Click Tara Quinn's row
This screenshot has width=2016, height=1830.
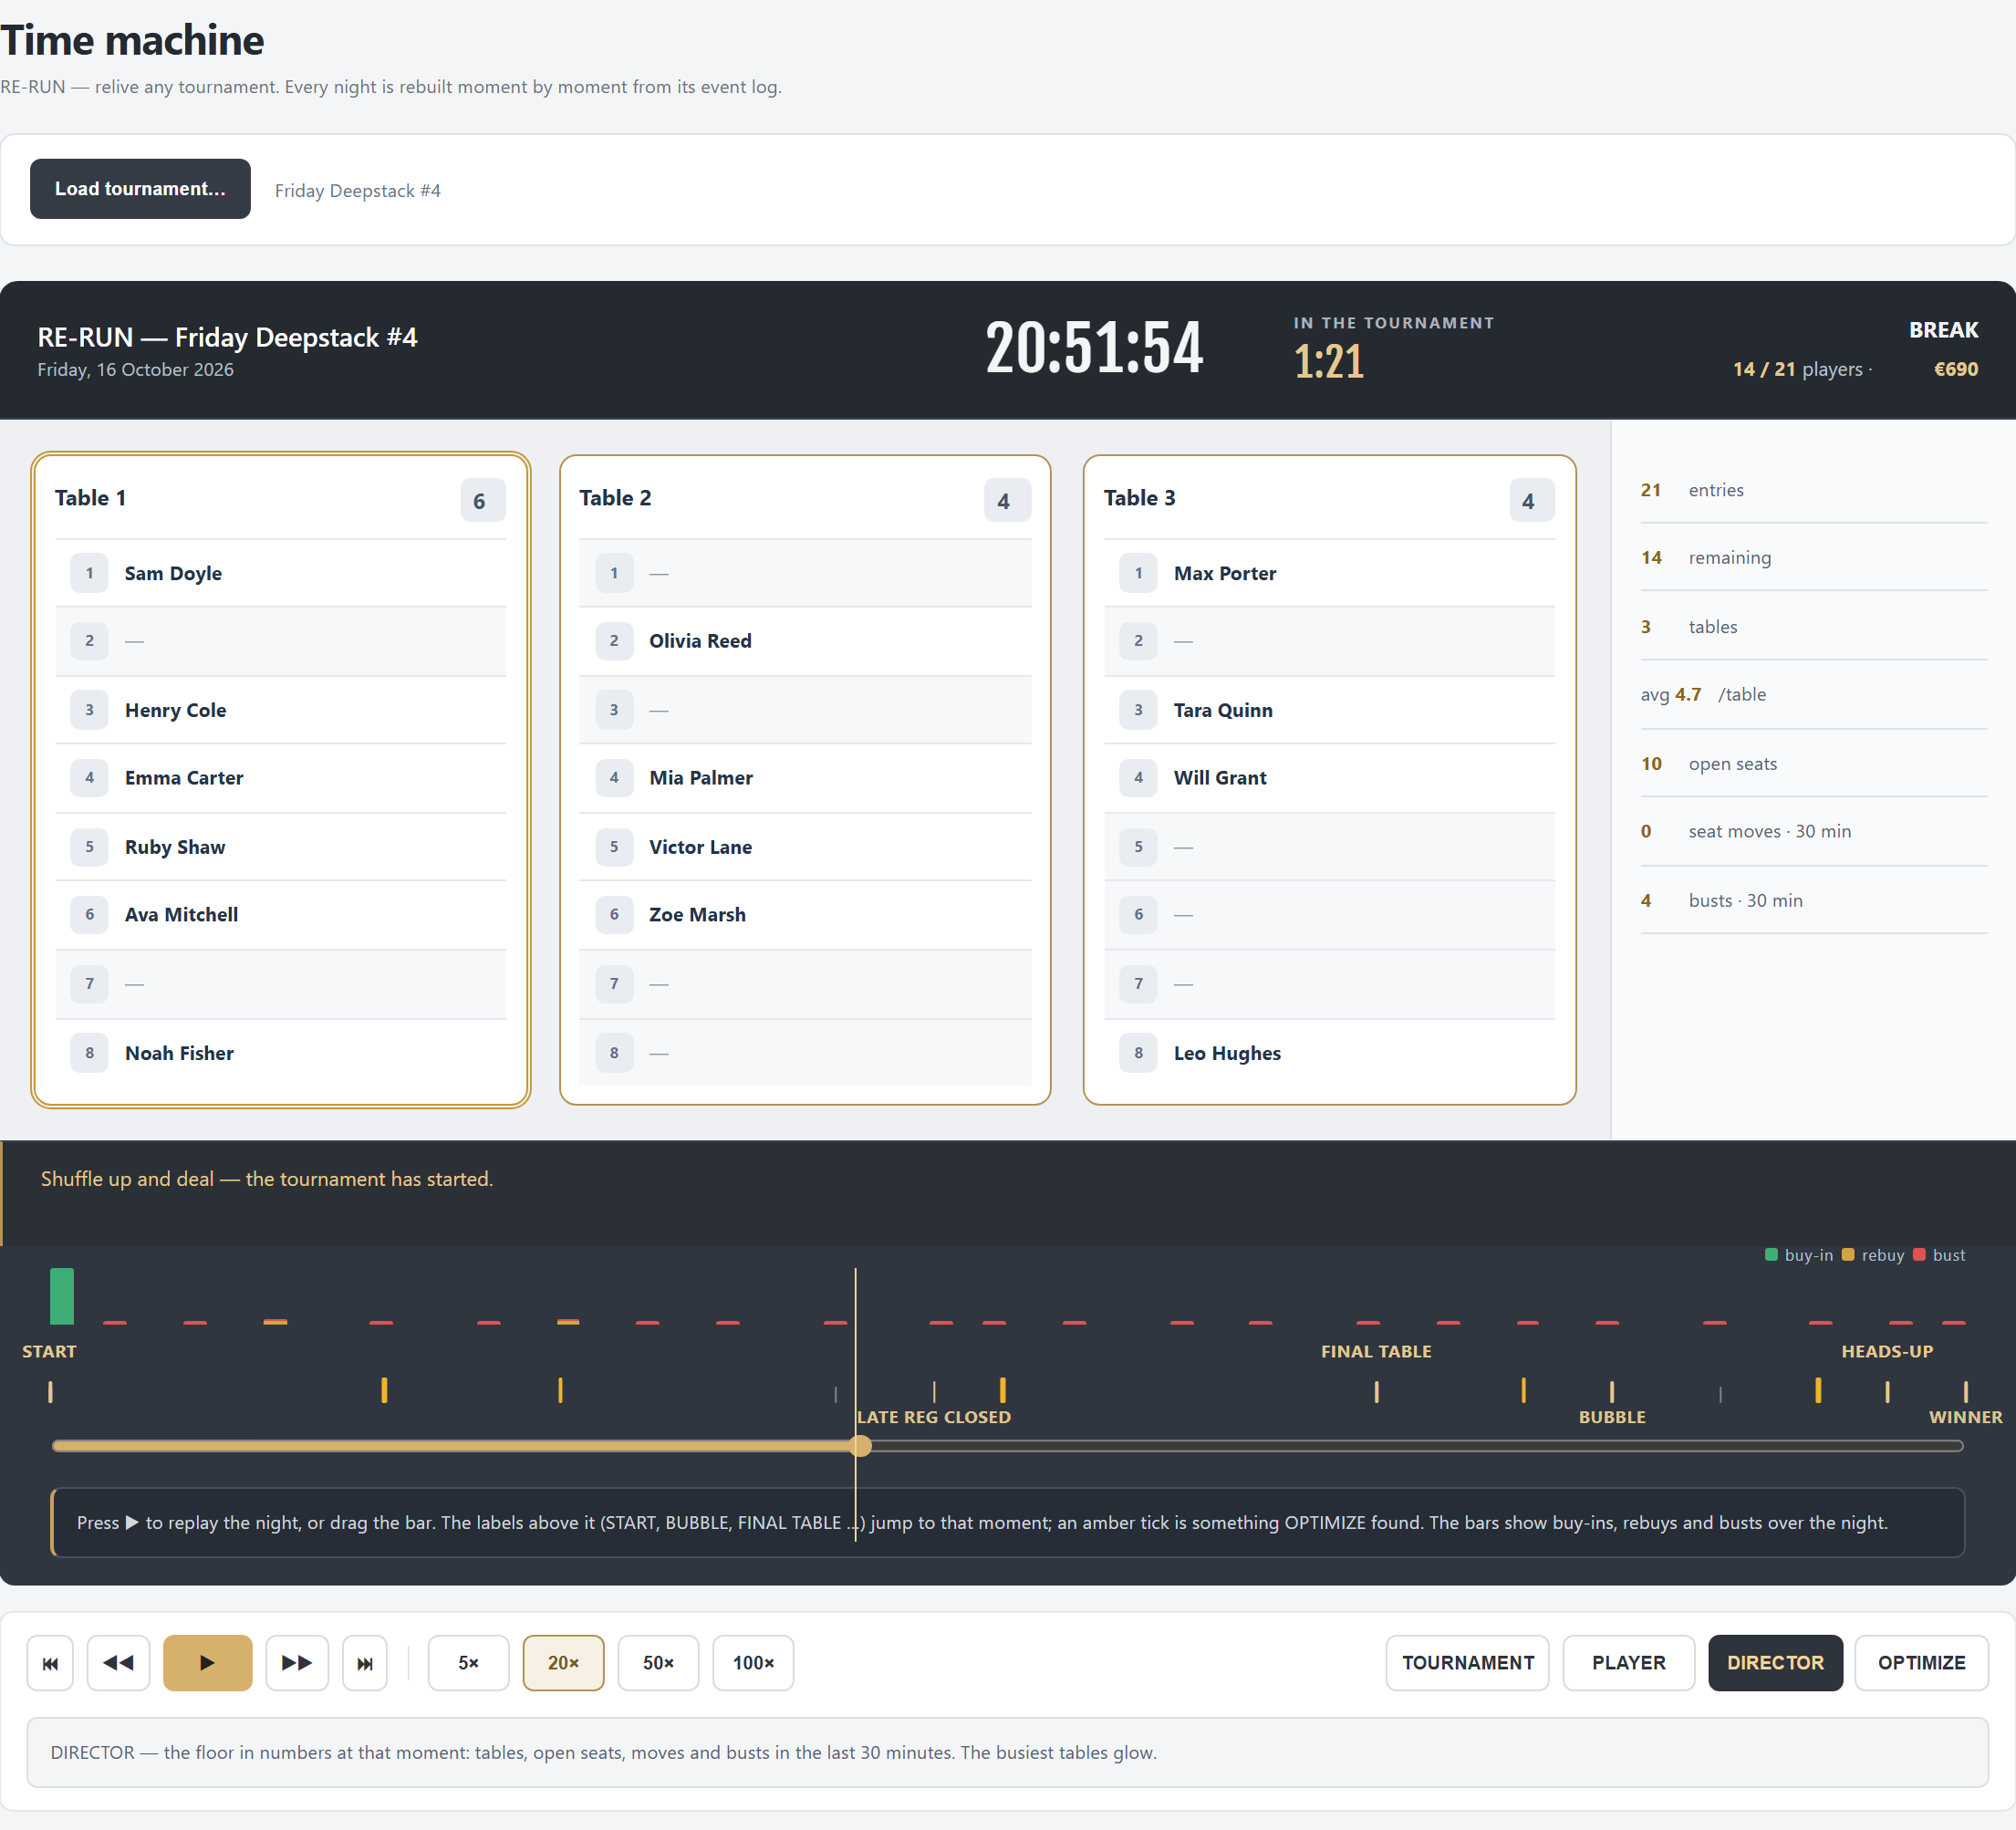[1329, 710]
